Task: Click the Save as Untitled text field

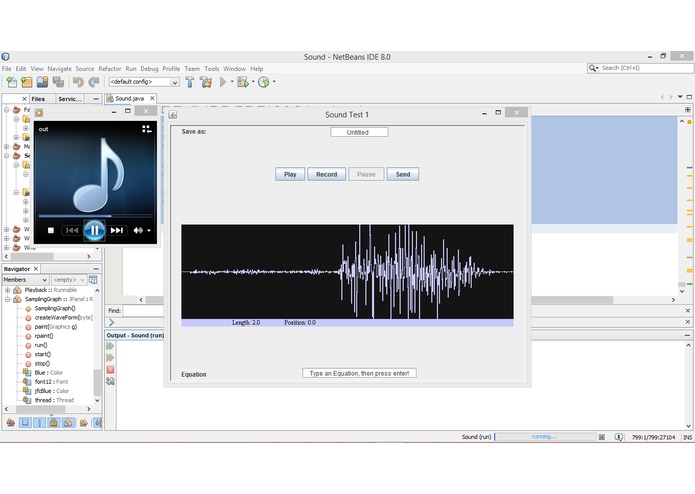Action: [359, 132]
